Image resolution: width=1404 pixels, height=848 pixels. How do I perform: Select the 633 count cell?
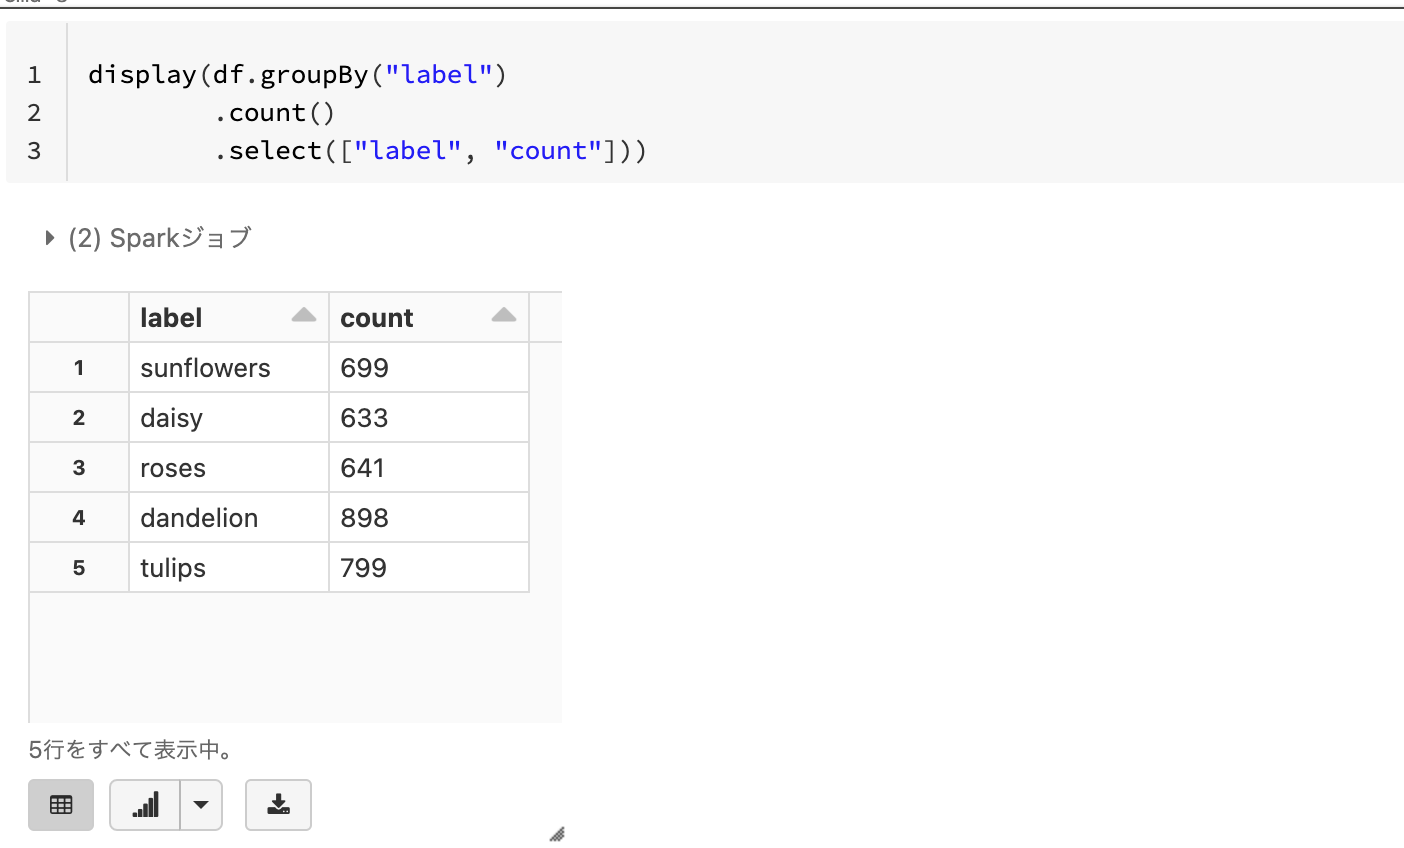click(x=429, y=418)
